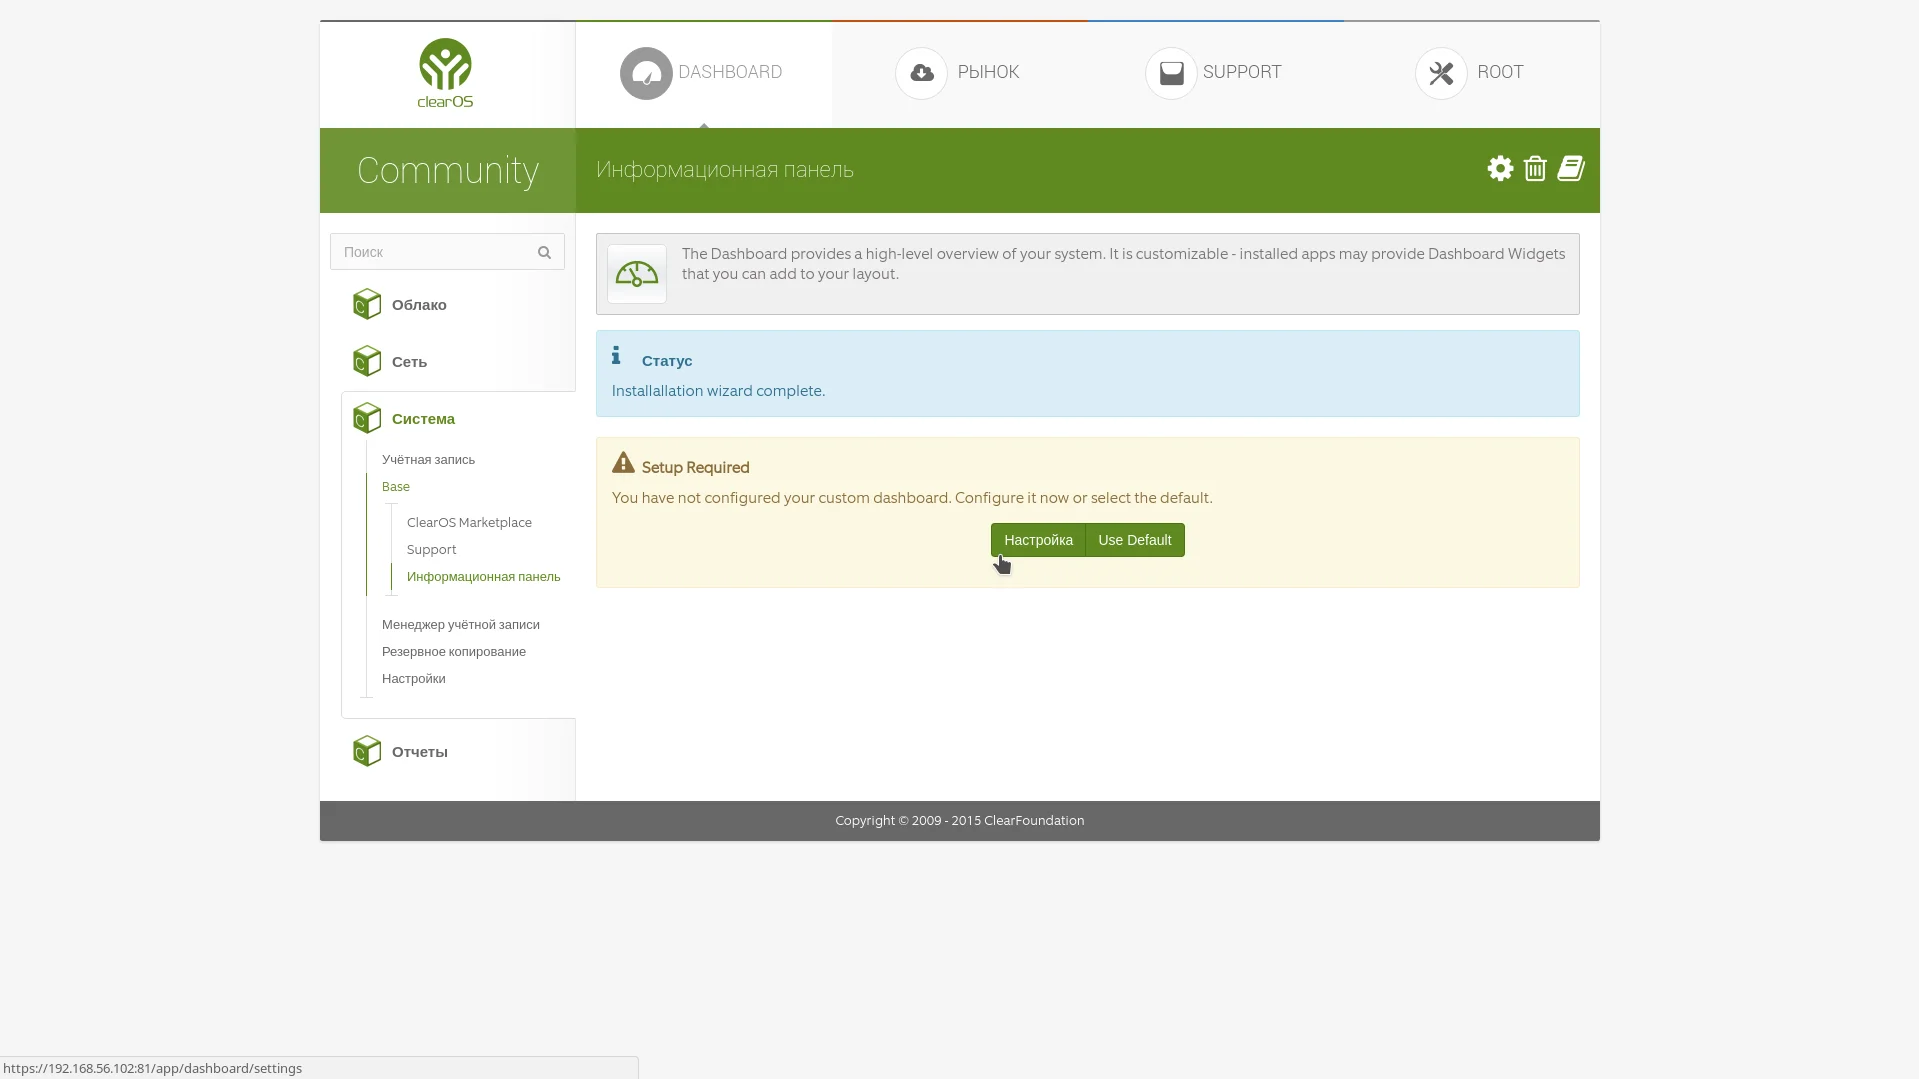Open the РЫНОК tab
The height and width of the screenshot is (1079, 1919).
960,73
